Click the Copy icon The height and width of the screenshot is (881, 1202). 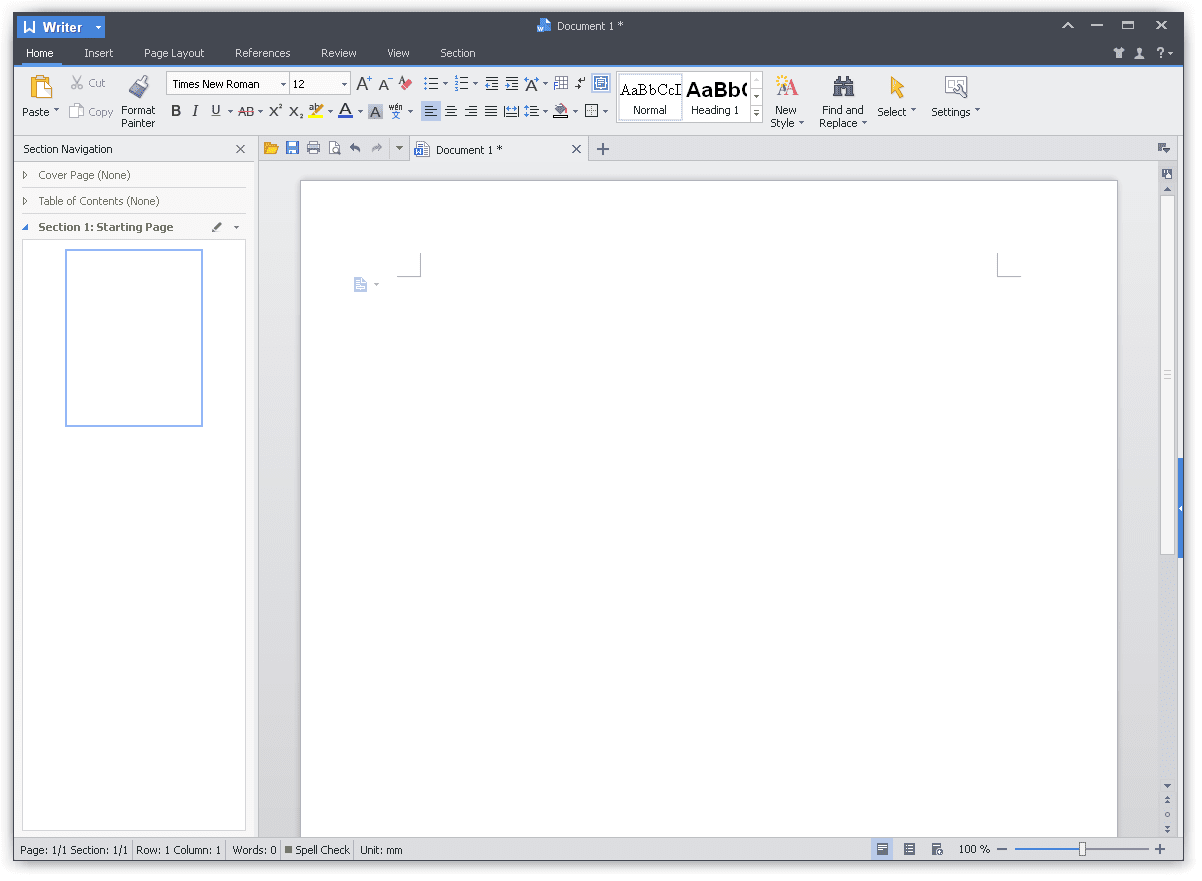(76, 111)
